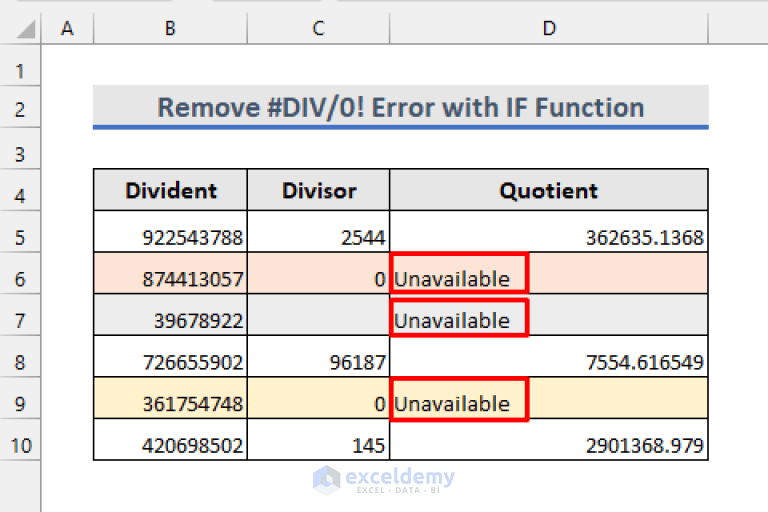Select column D header

[x=549, y=28]
